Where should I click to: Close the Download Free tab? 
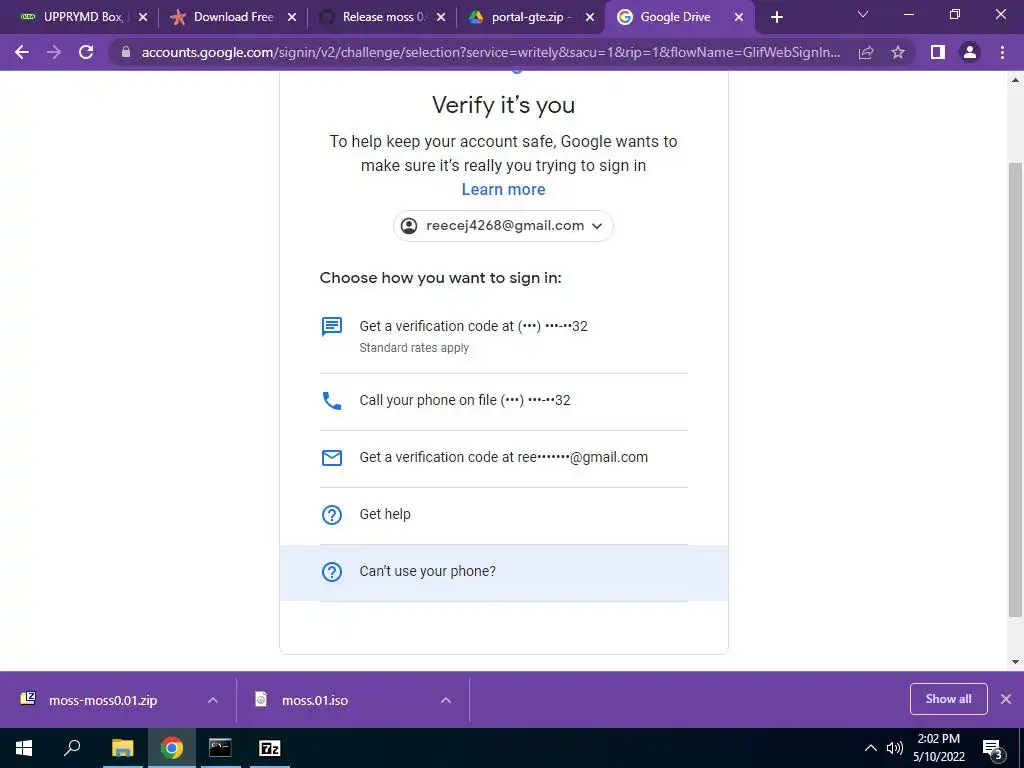pos(292,18)
